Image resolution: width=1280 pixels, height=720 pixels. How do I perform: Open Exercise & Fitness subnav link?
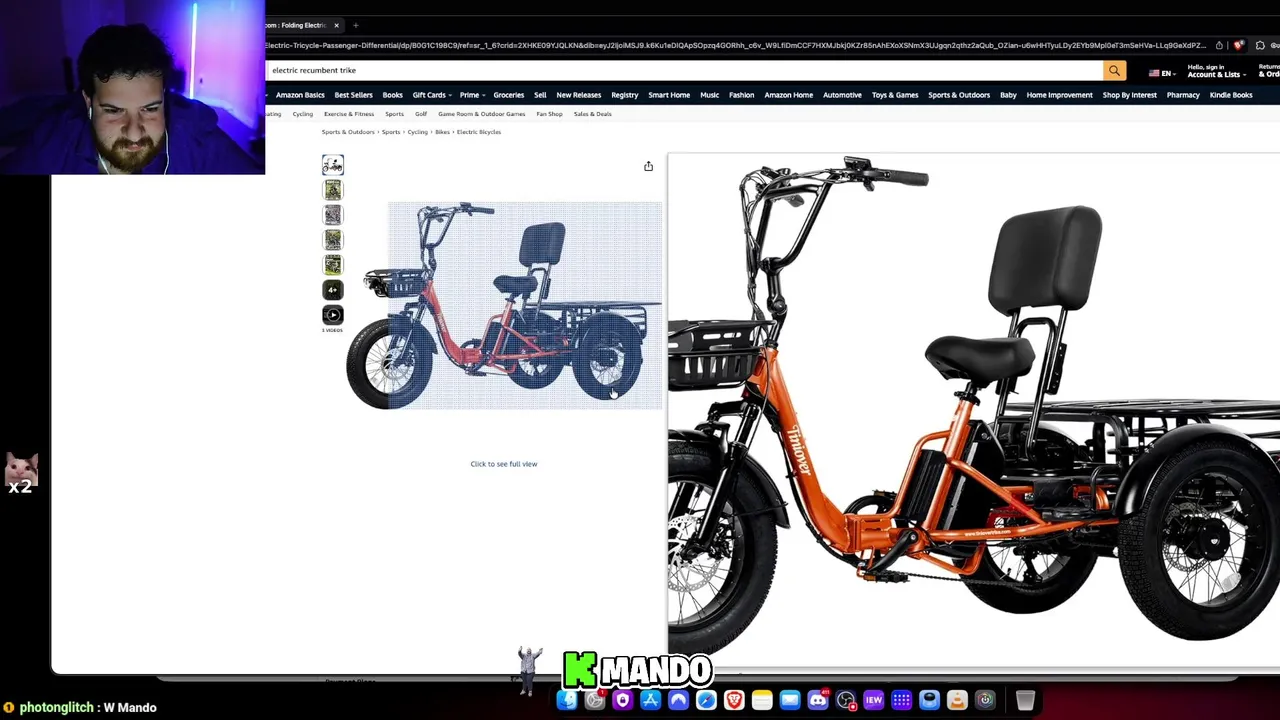[349, 114]
